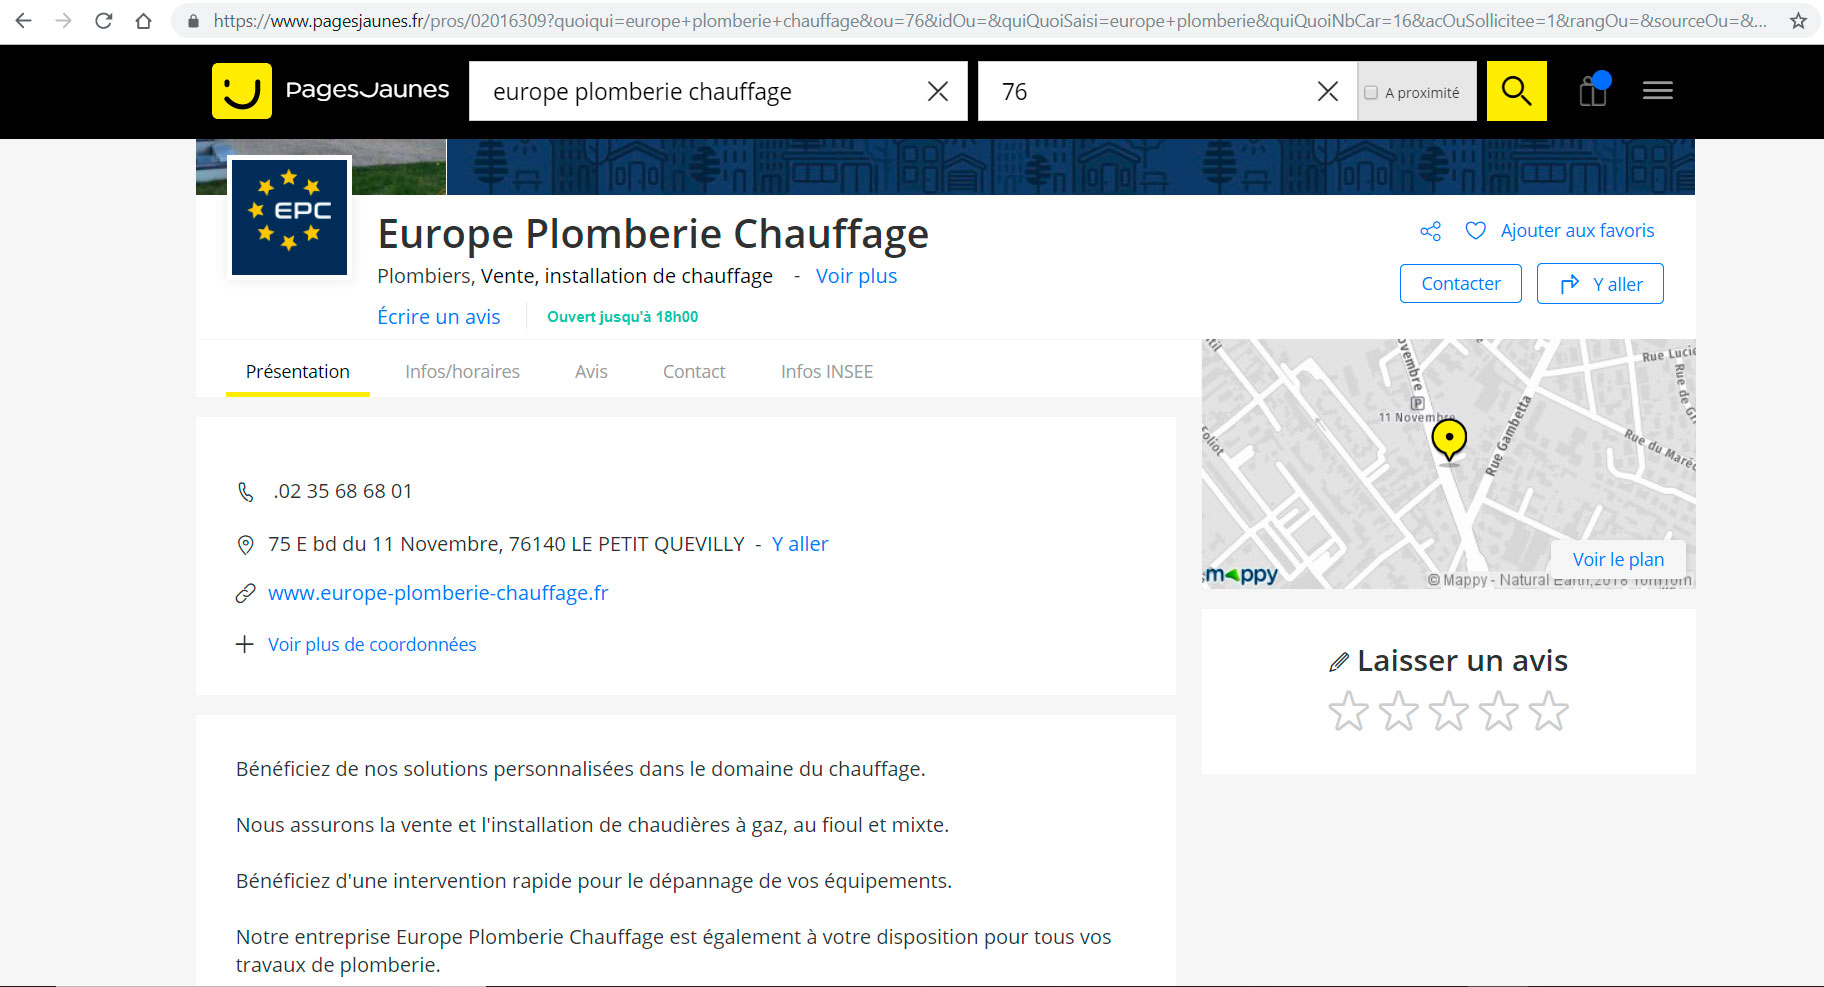Click 'Voir le plan' button on the map
Screen dimensions: 1824x987
point(1618,559)
